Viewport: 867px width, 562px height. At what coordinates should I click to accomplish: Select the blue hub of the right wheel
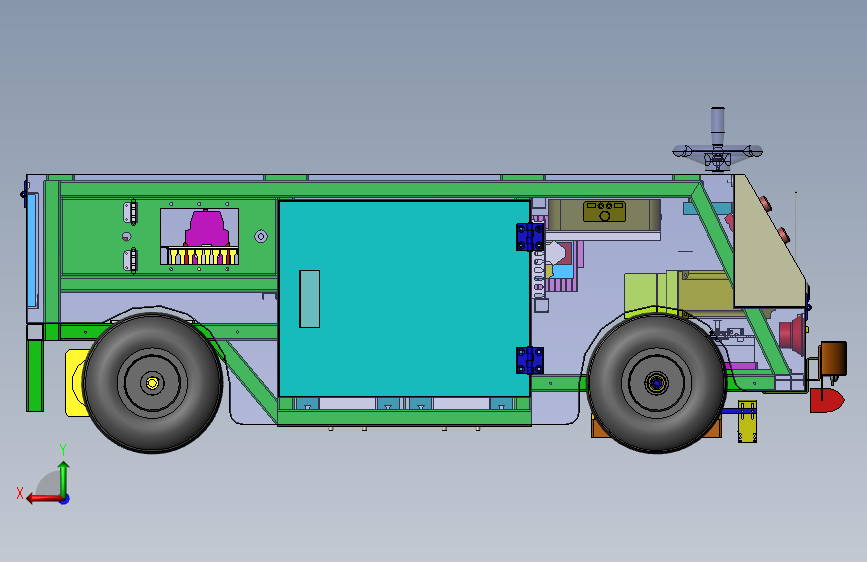tap(656, 382)
